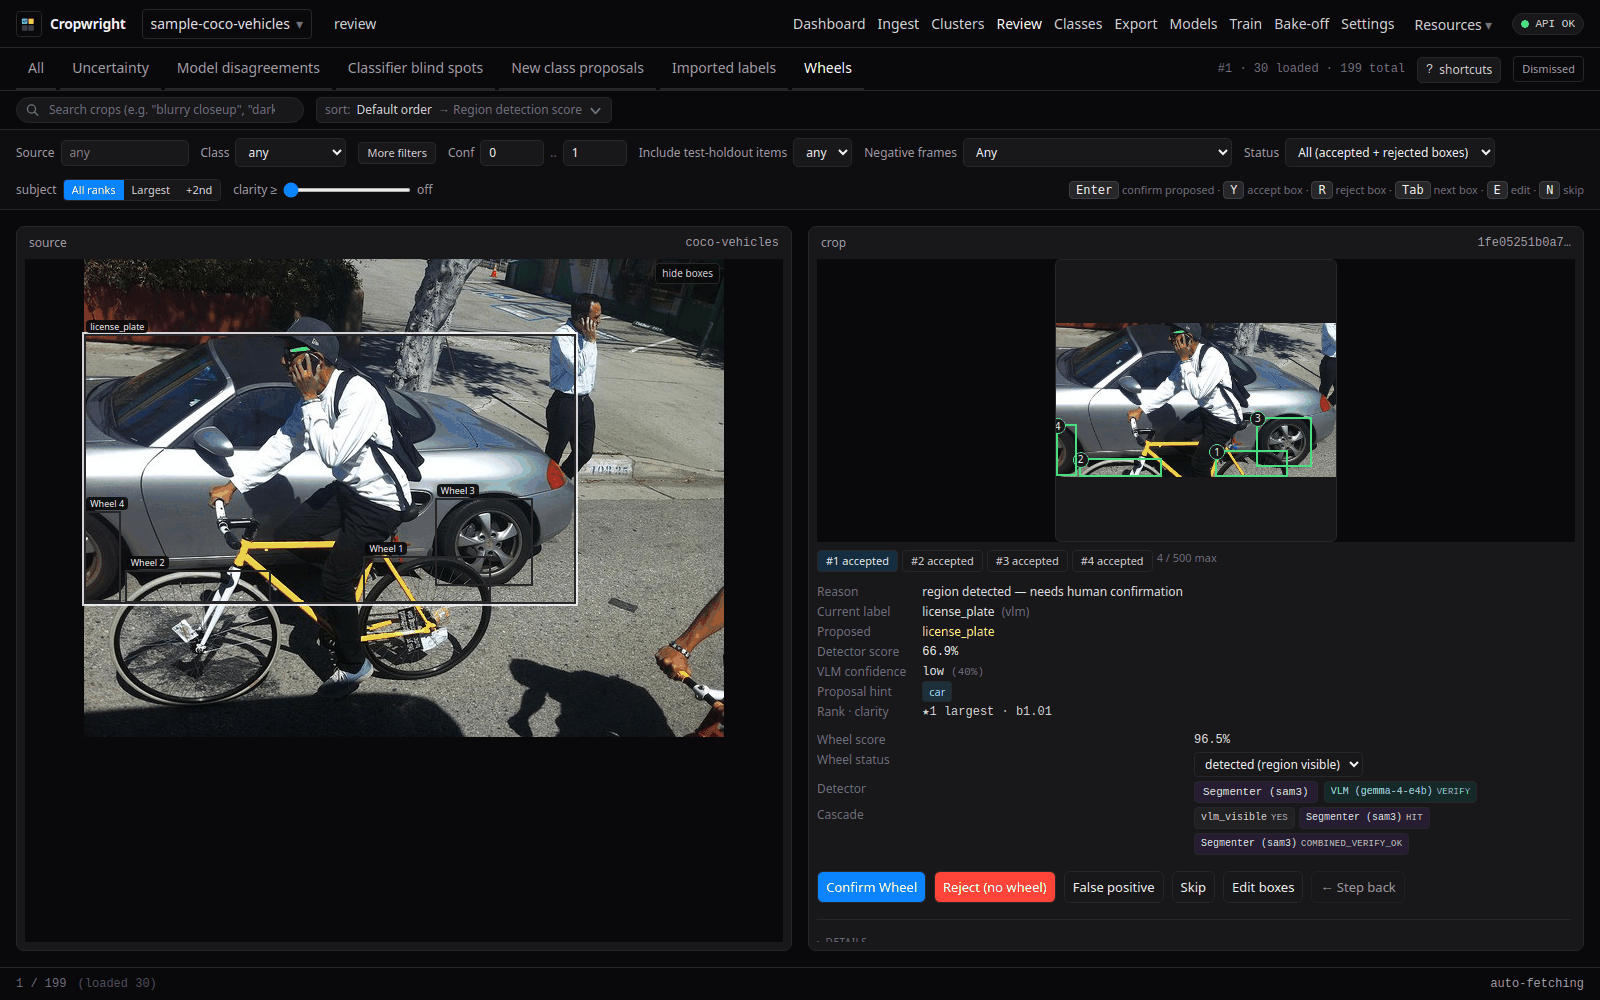Change the Wheel status dropdown
The height and width of the screenshot is (1000, 1600).
1278,765
